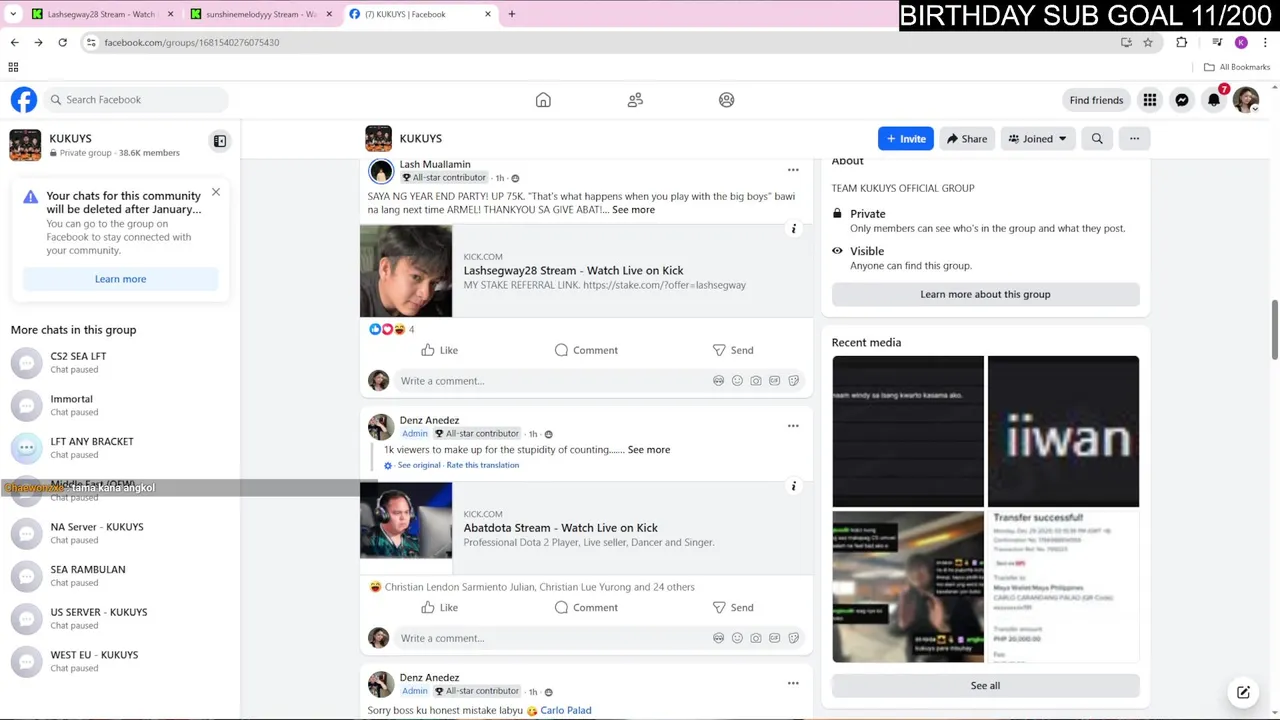Dismiss the chats deletion notice
This screenshot has width=1280, height=720.
(215, 192)
